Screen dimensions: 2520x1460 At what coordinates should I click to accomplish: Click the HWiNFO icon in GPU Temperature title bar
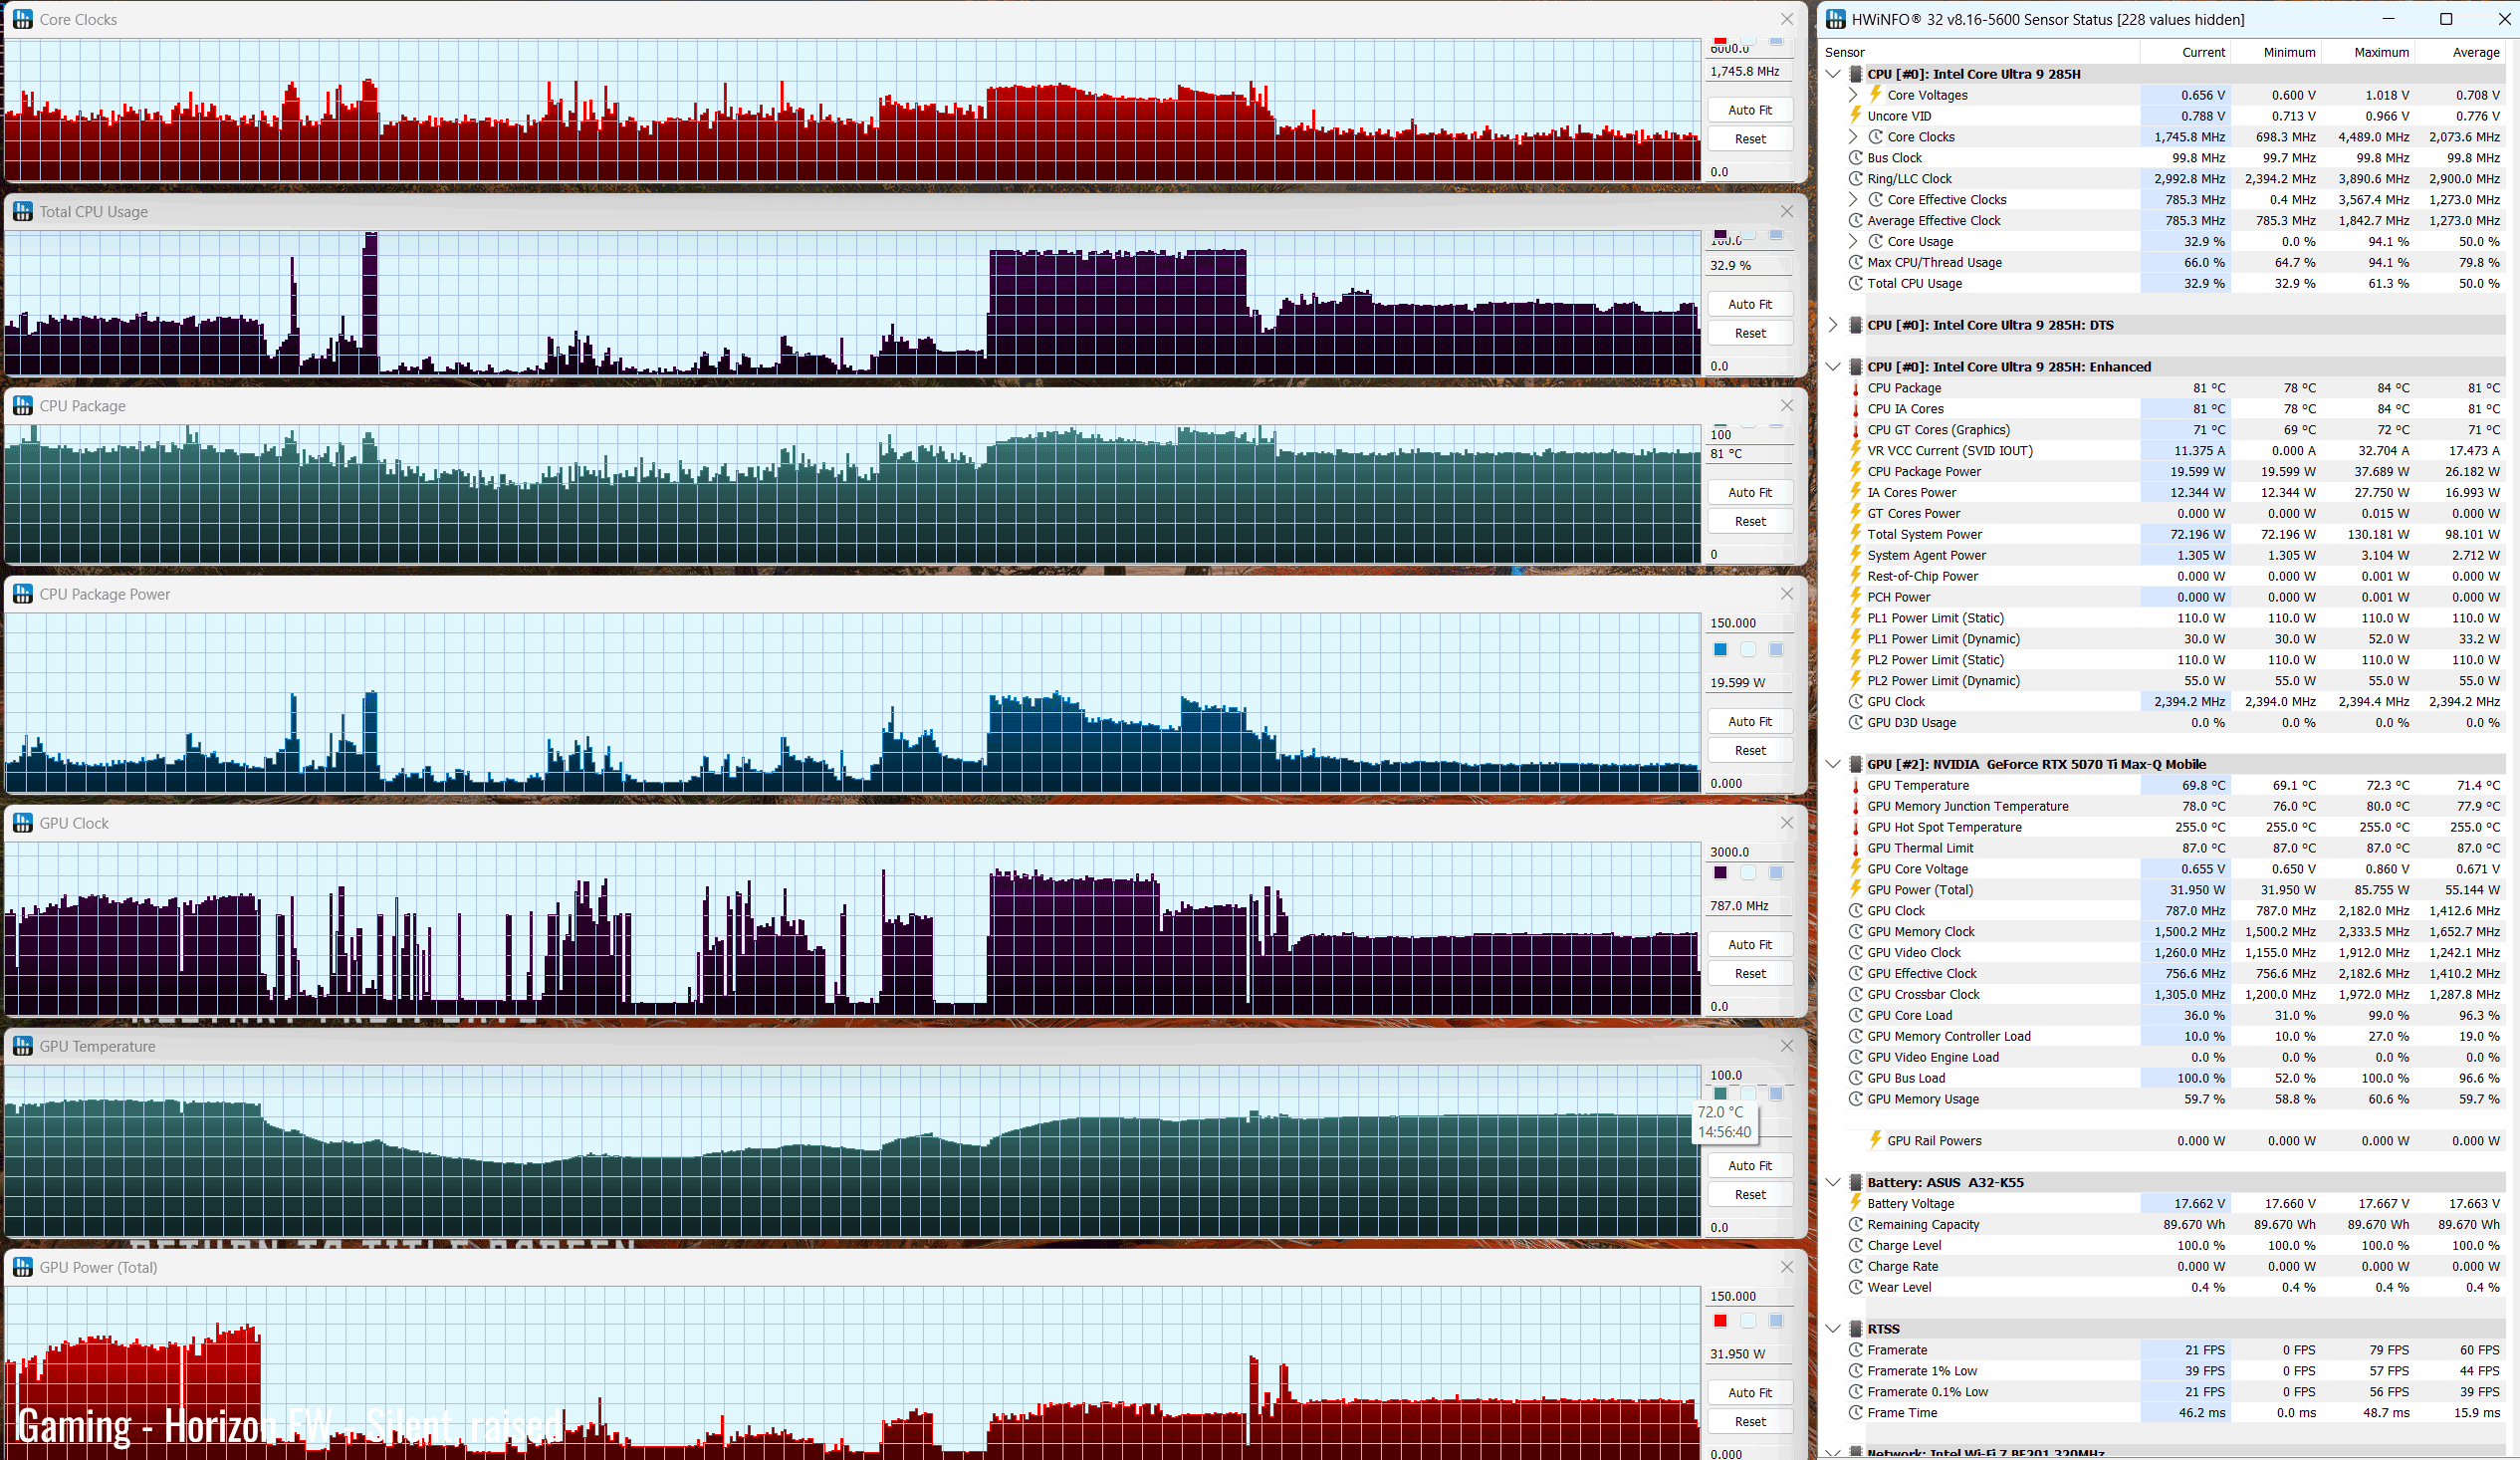22,1046
